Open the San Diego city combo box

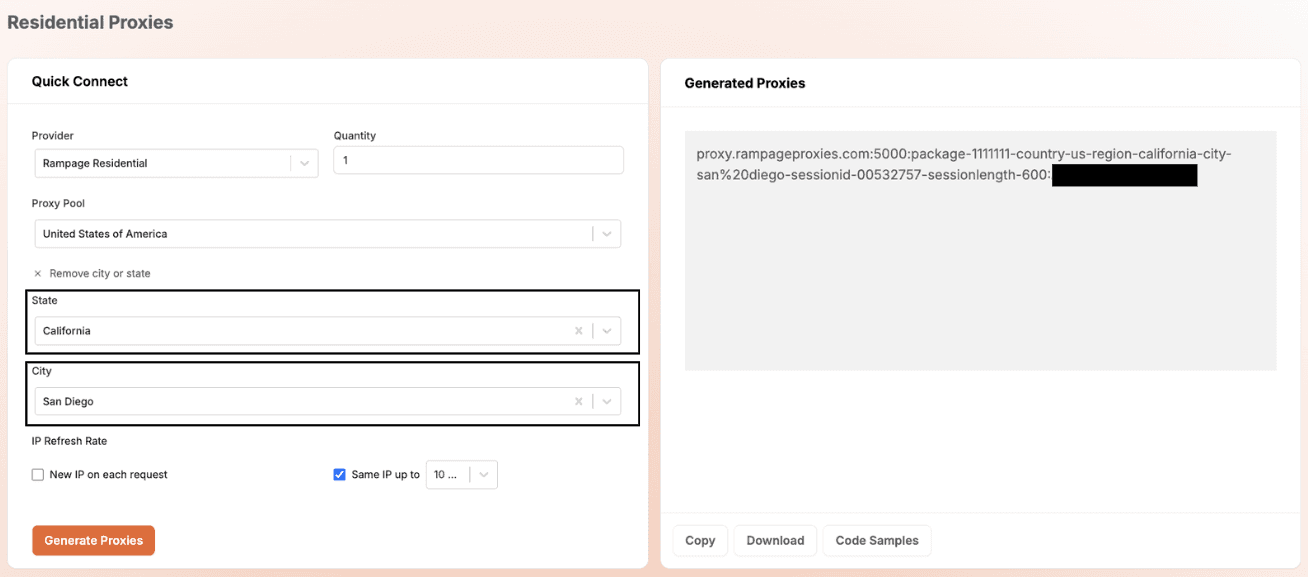(328, 402)
